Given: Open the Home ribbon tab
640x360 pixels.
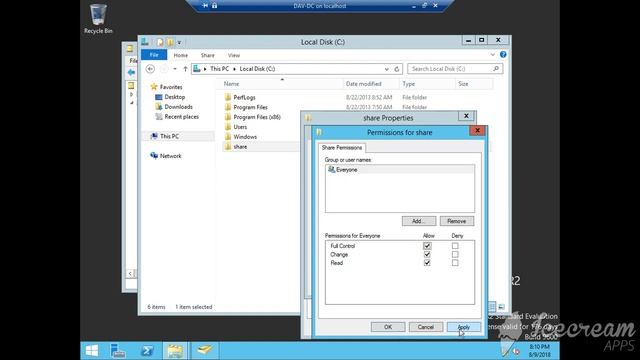Looking at the screenshot, I should 180,55.
